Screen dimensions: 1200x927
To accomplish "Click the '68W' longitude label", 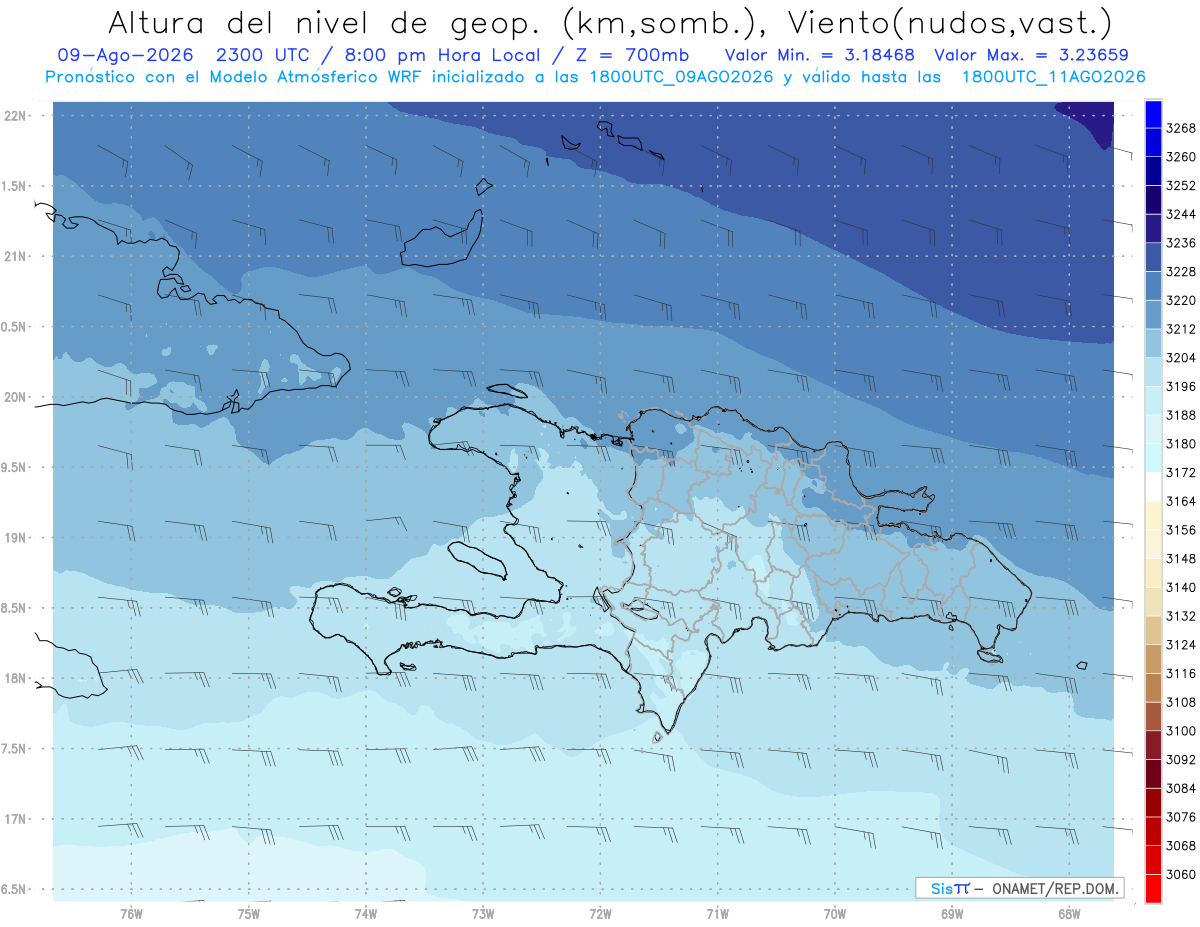I will 1069,914.
